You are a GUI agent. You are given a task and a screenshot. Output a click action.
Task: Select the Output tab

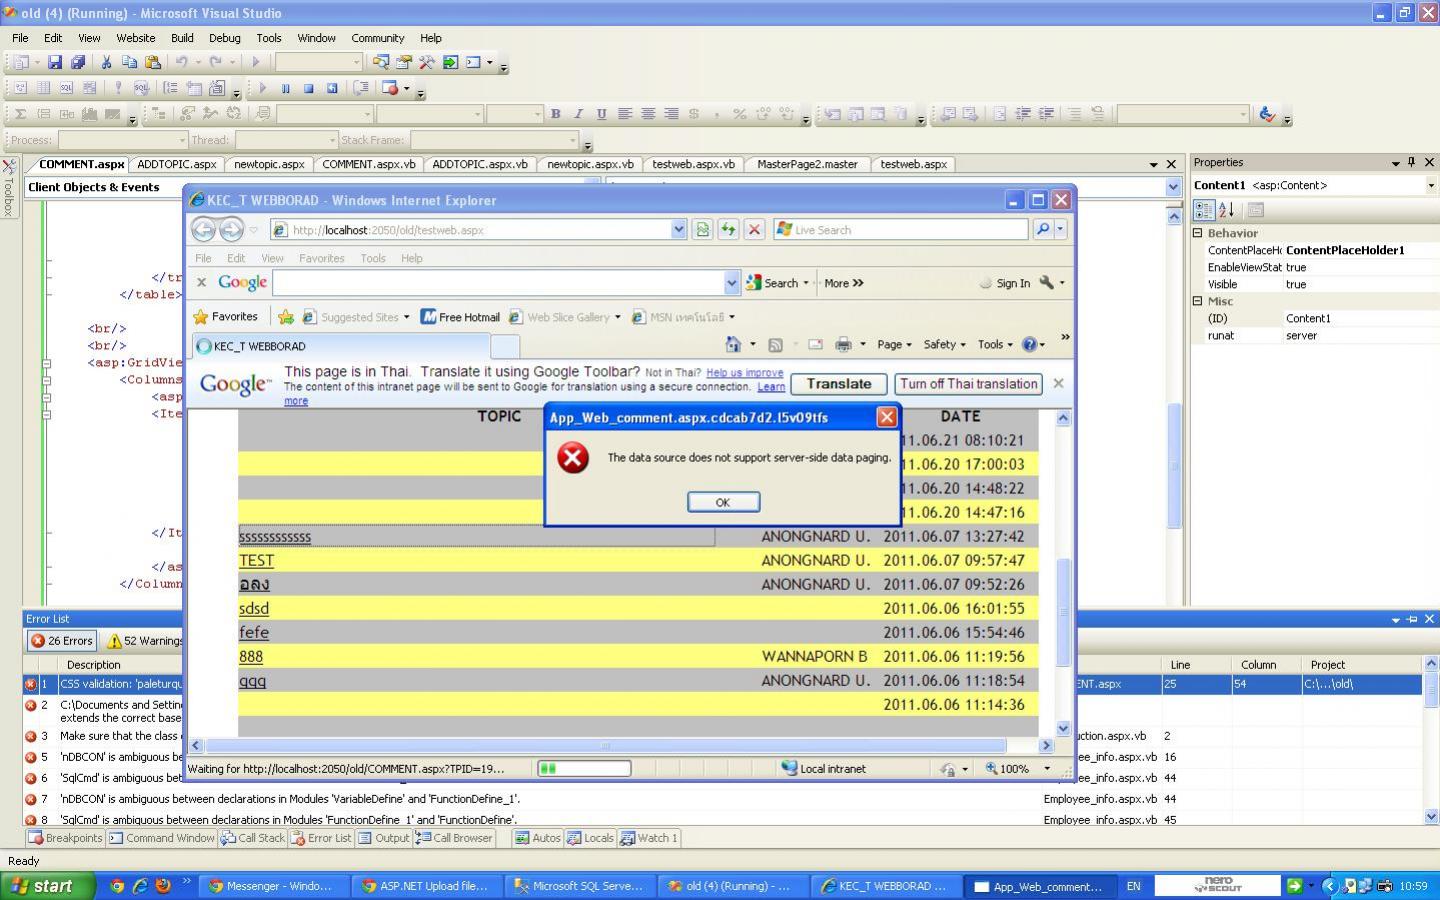384,838
